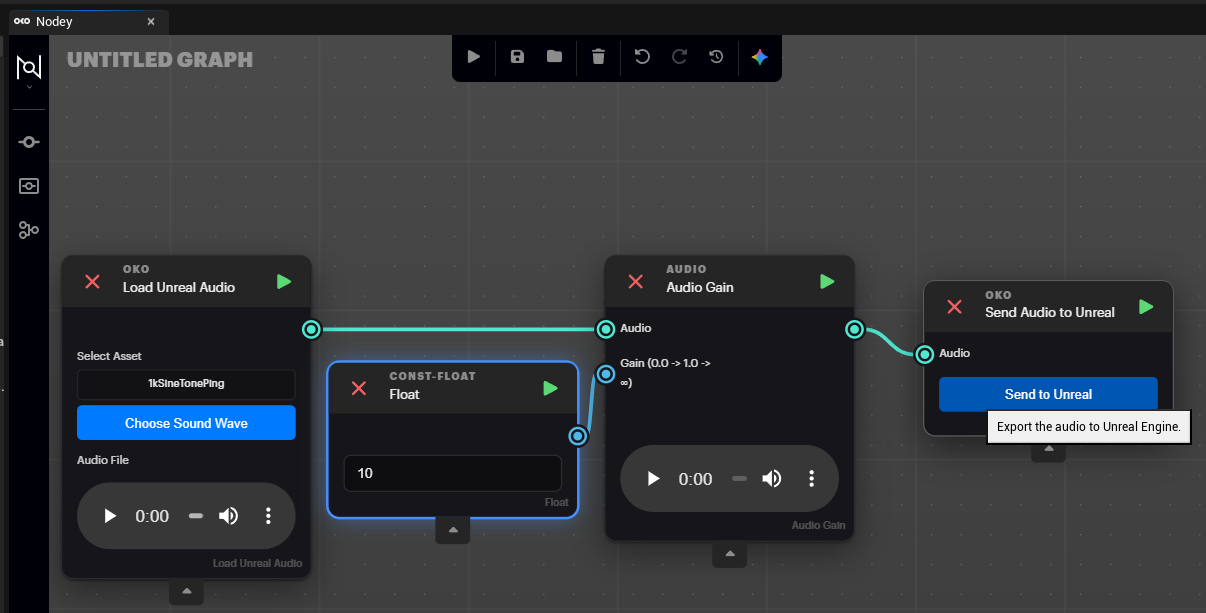Click the 1kSineTonePing asset field

(x=186, y=385)
